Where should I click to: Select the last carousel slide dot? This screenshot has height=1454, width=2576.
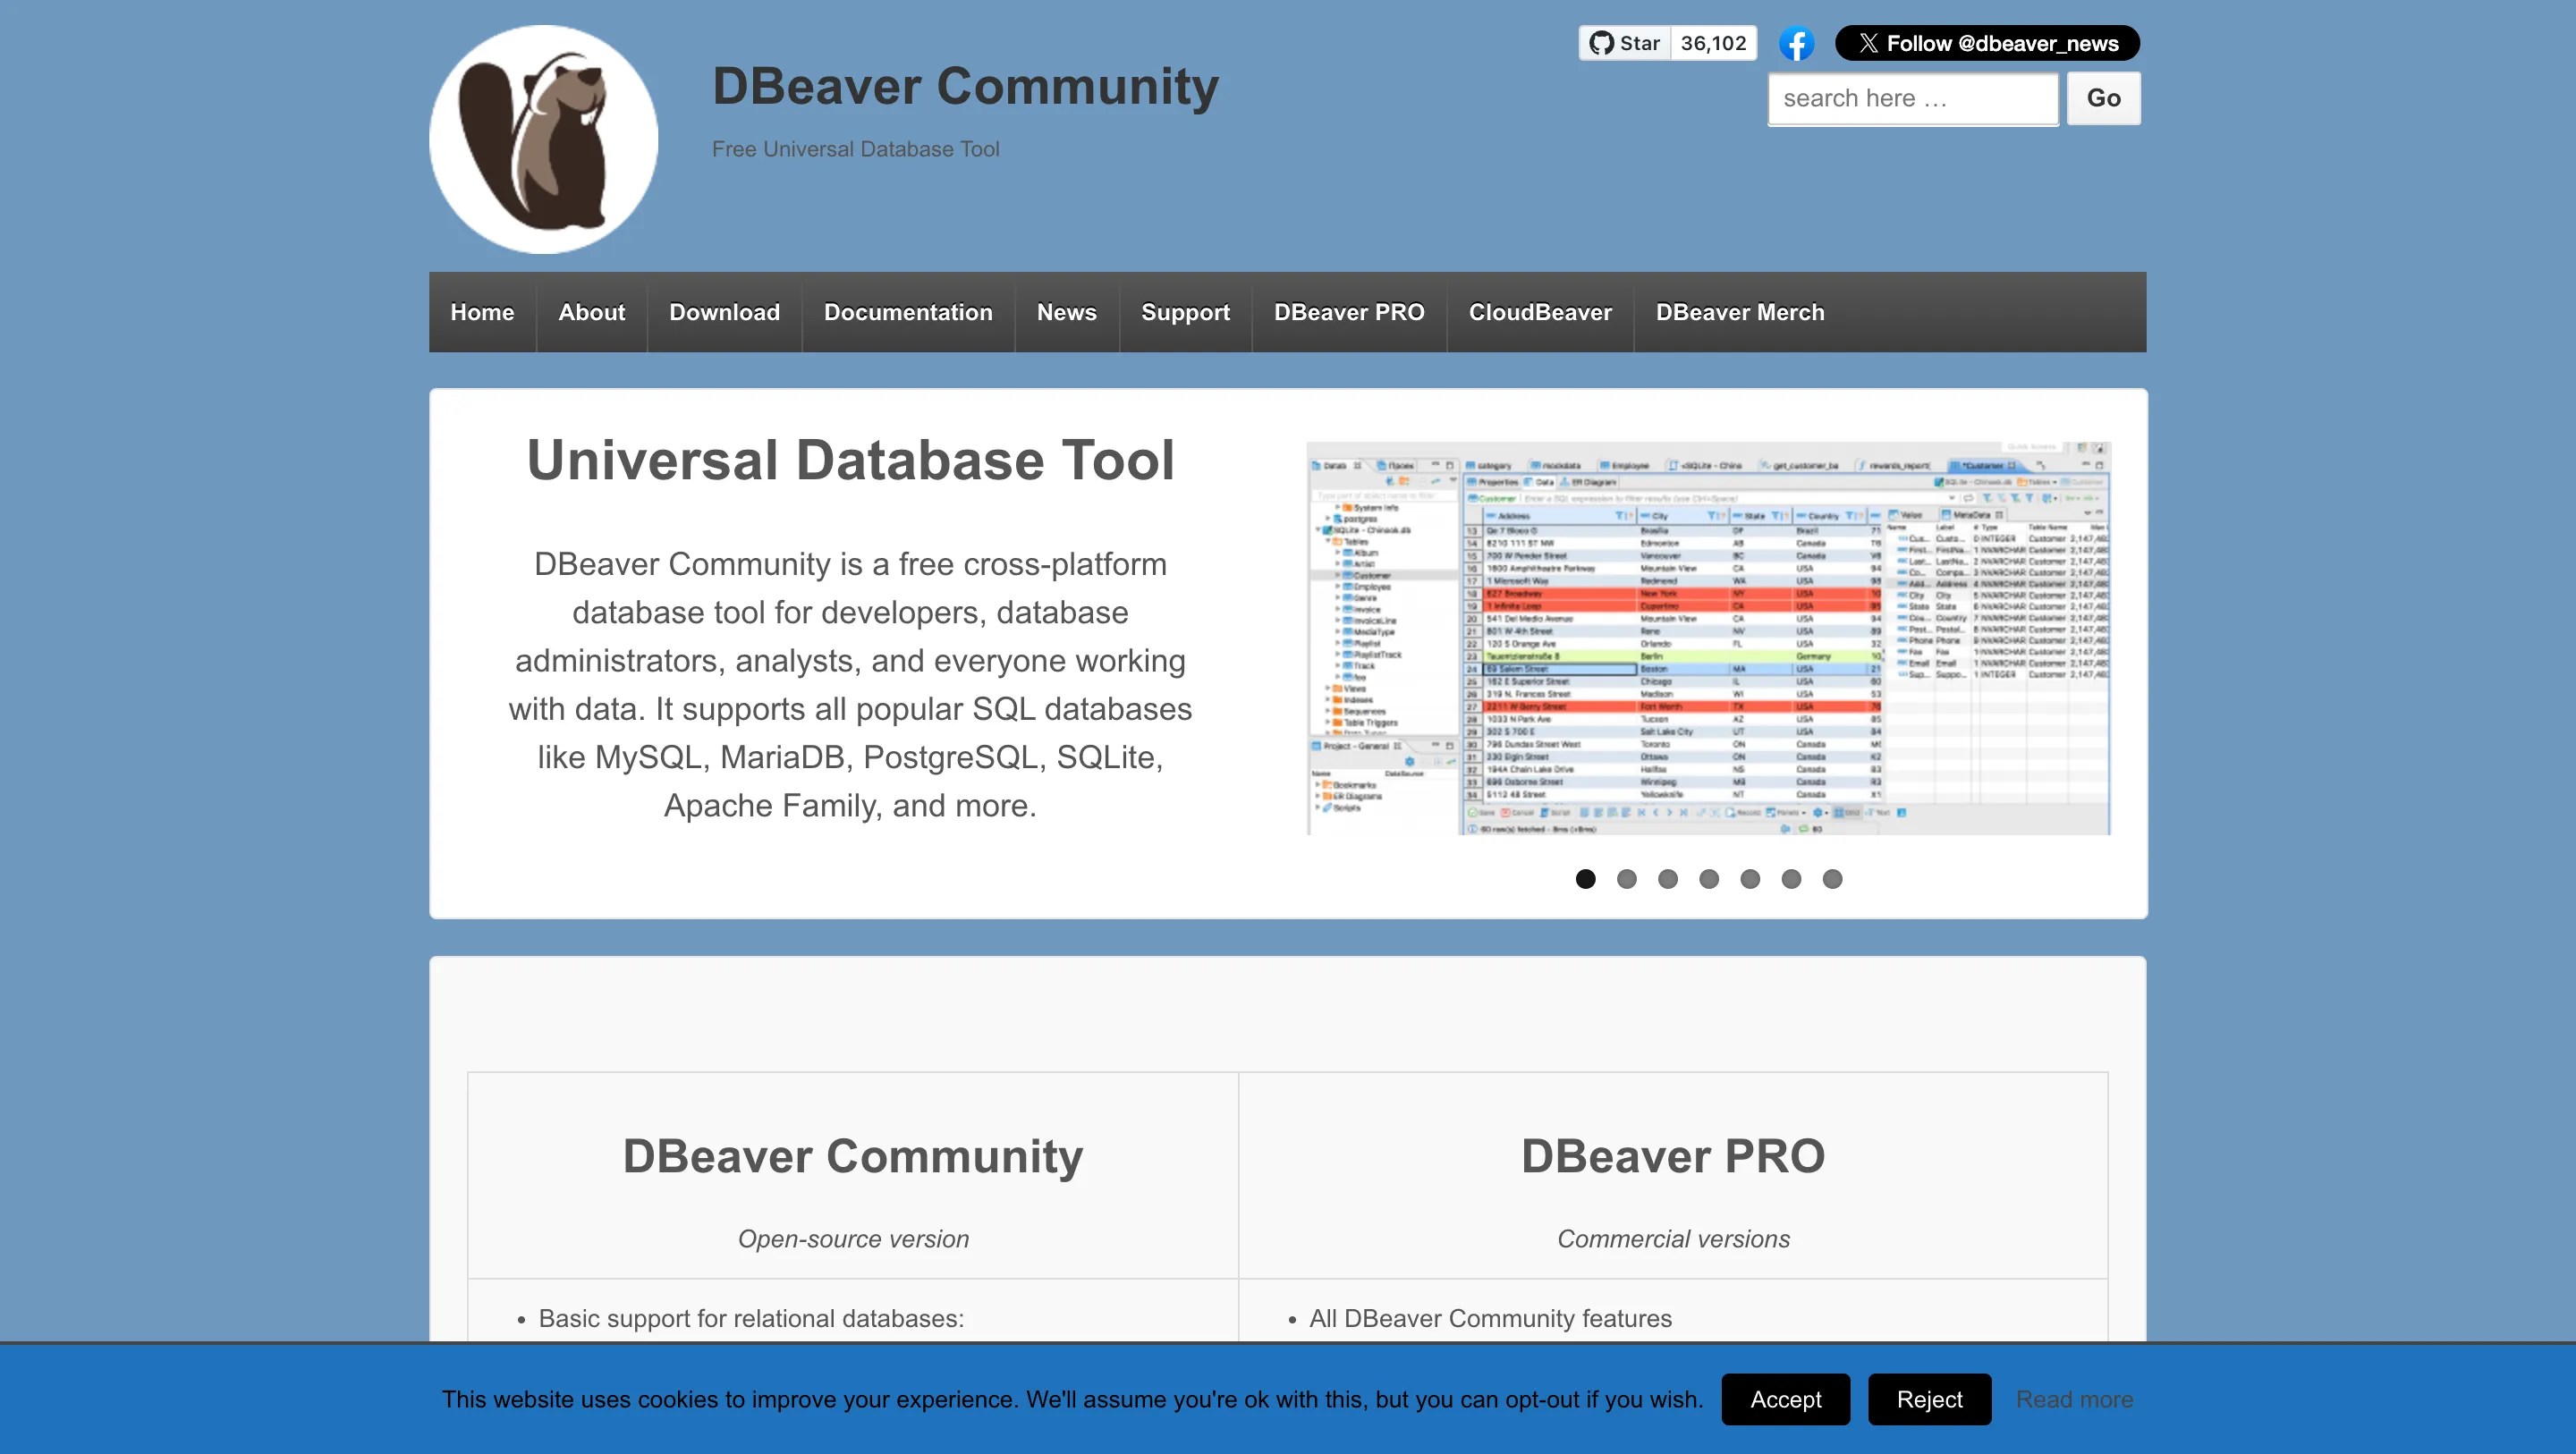click(1832, 879)
